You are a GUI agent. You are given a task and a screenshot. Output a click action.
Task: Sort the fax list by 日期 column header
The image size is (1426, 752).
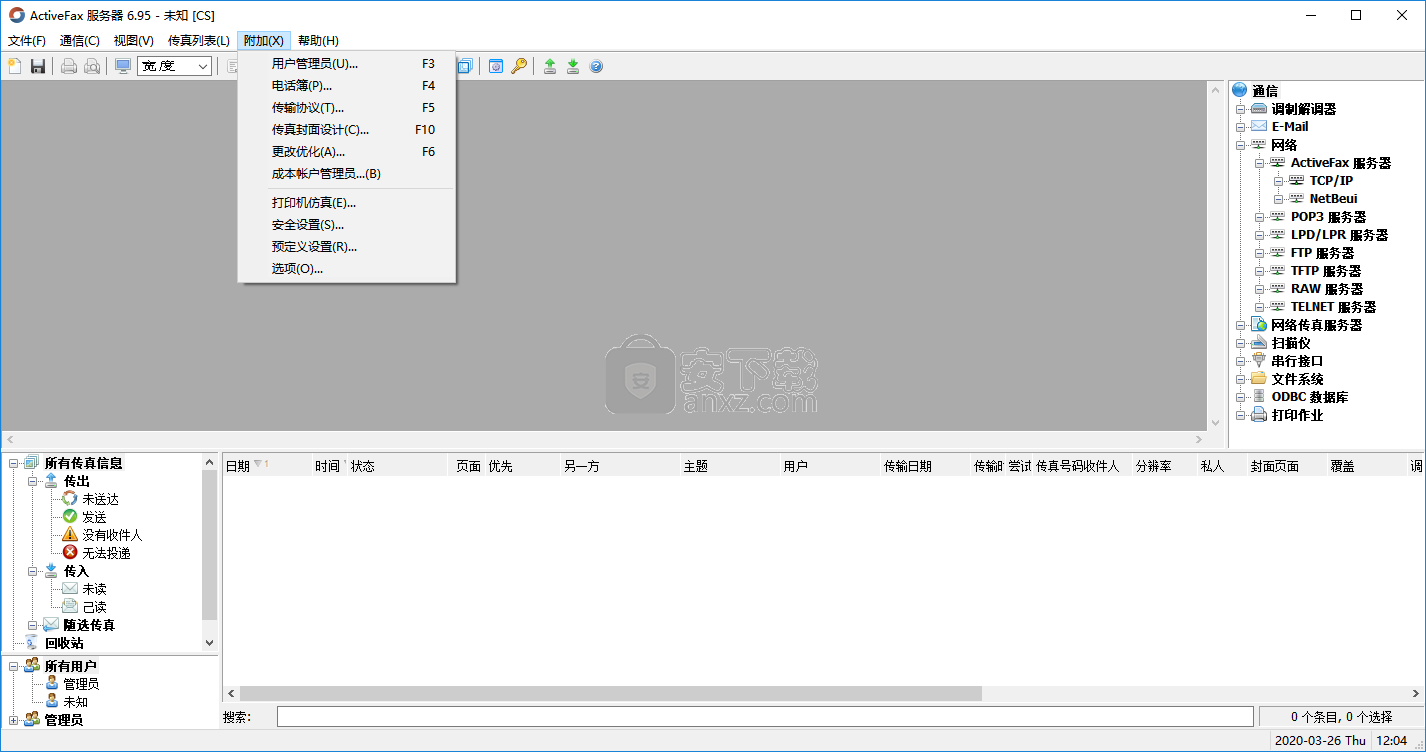tap(267, 466)
